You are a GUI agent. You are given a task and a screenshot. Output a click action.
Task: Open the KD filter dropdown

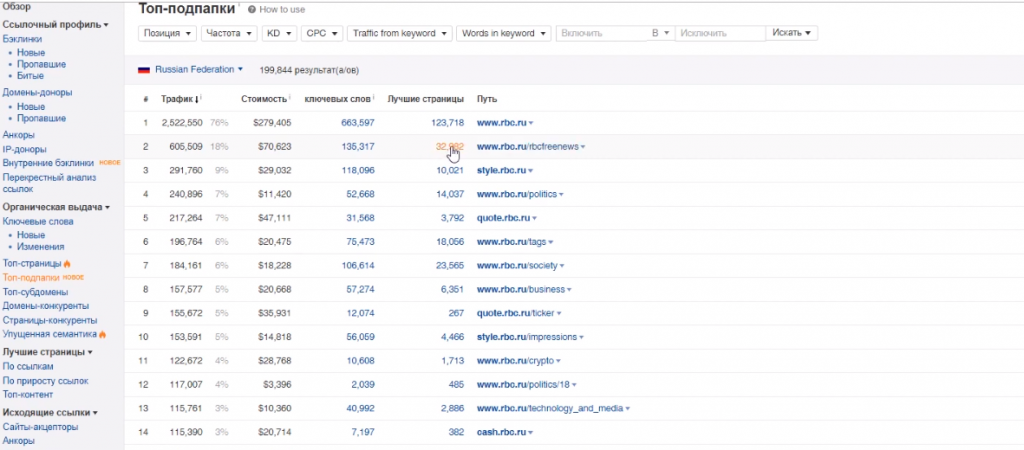point(280,33)
